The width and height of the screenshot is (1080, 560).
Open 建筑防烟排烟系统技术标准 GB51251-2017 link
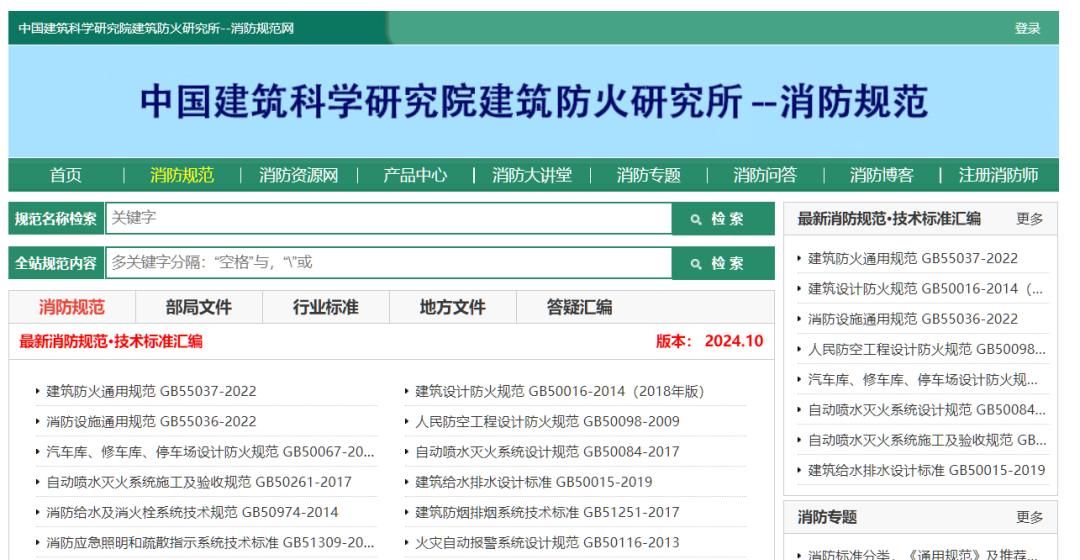click(x=547, y=512)
